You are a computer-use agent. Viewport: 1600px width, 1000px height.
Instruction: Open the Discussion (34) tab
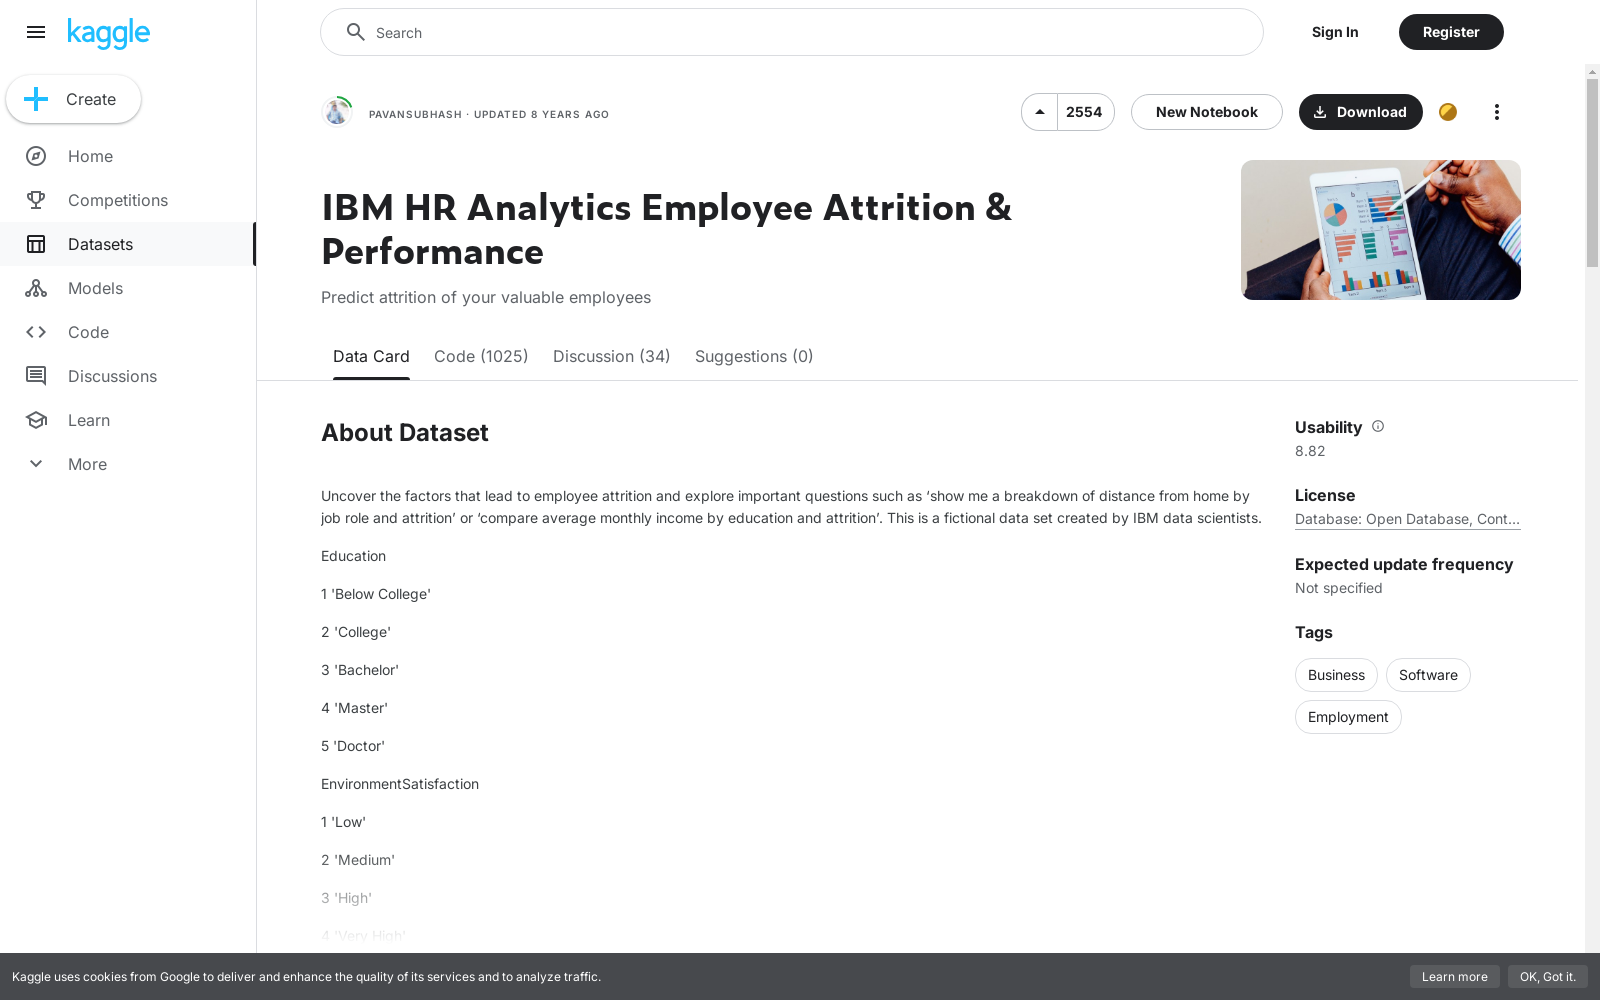612,356
